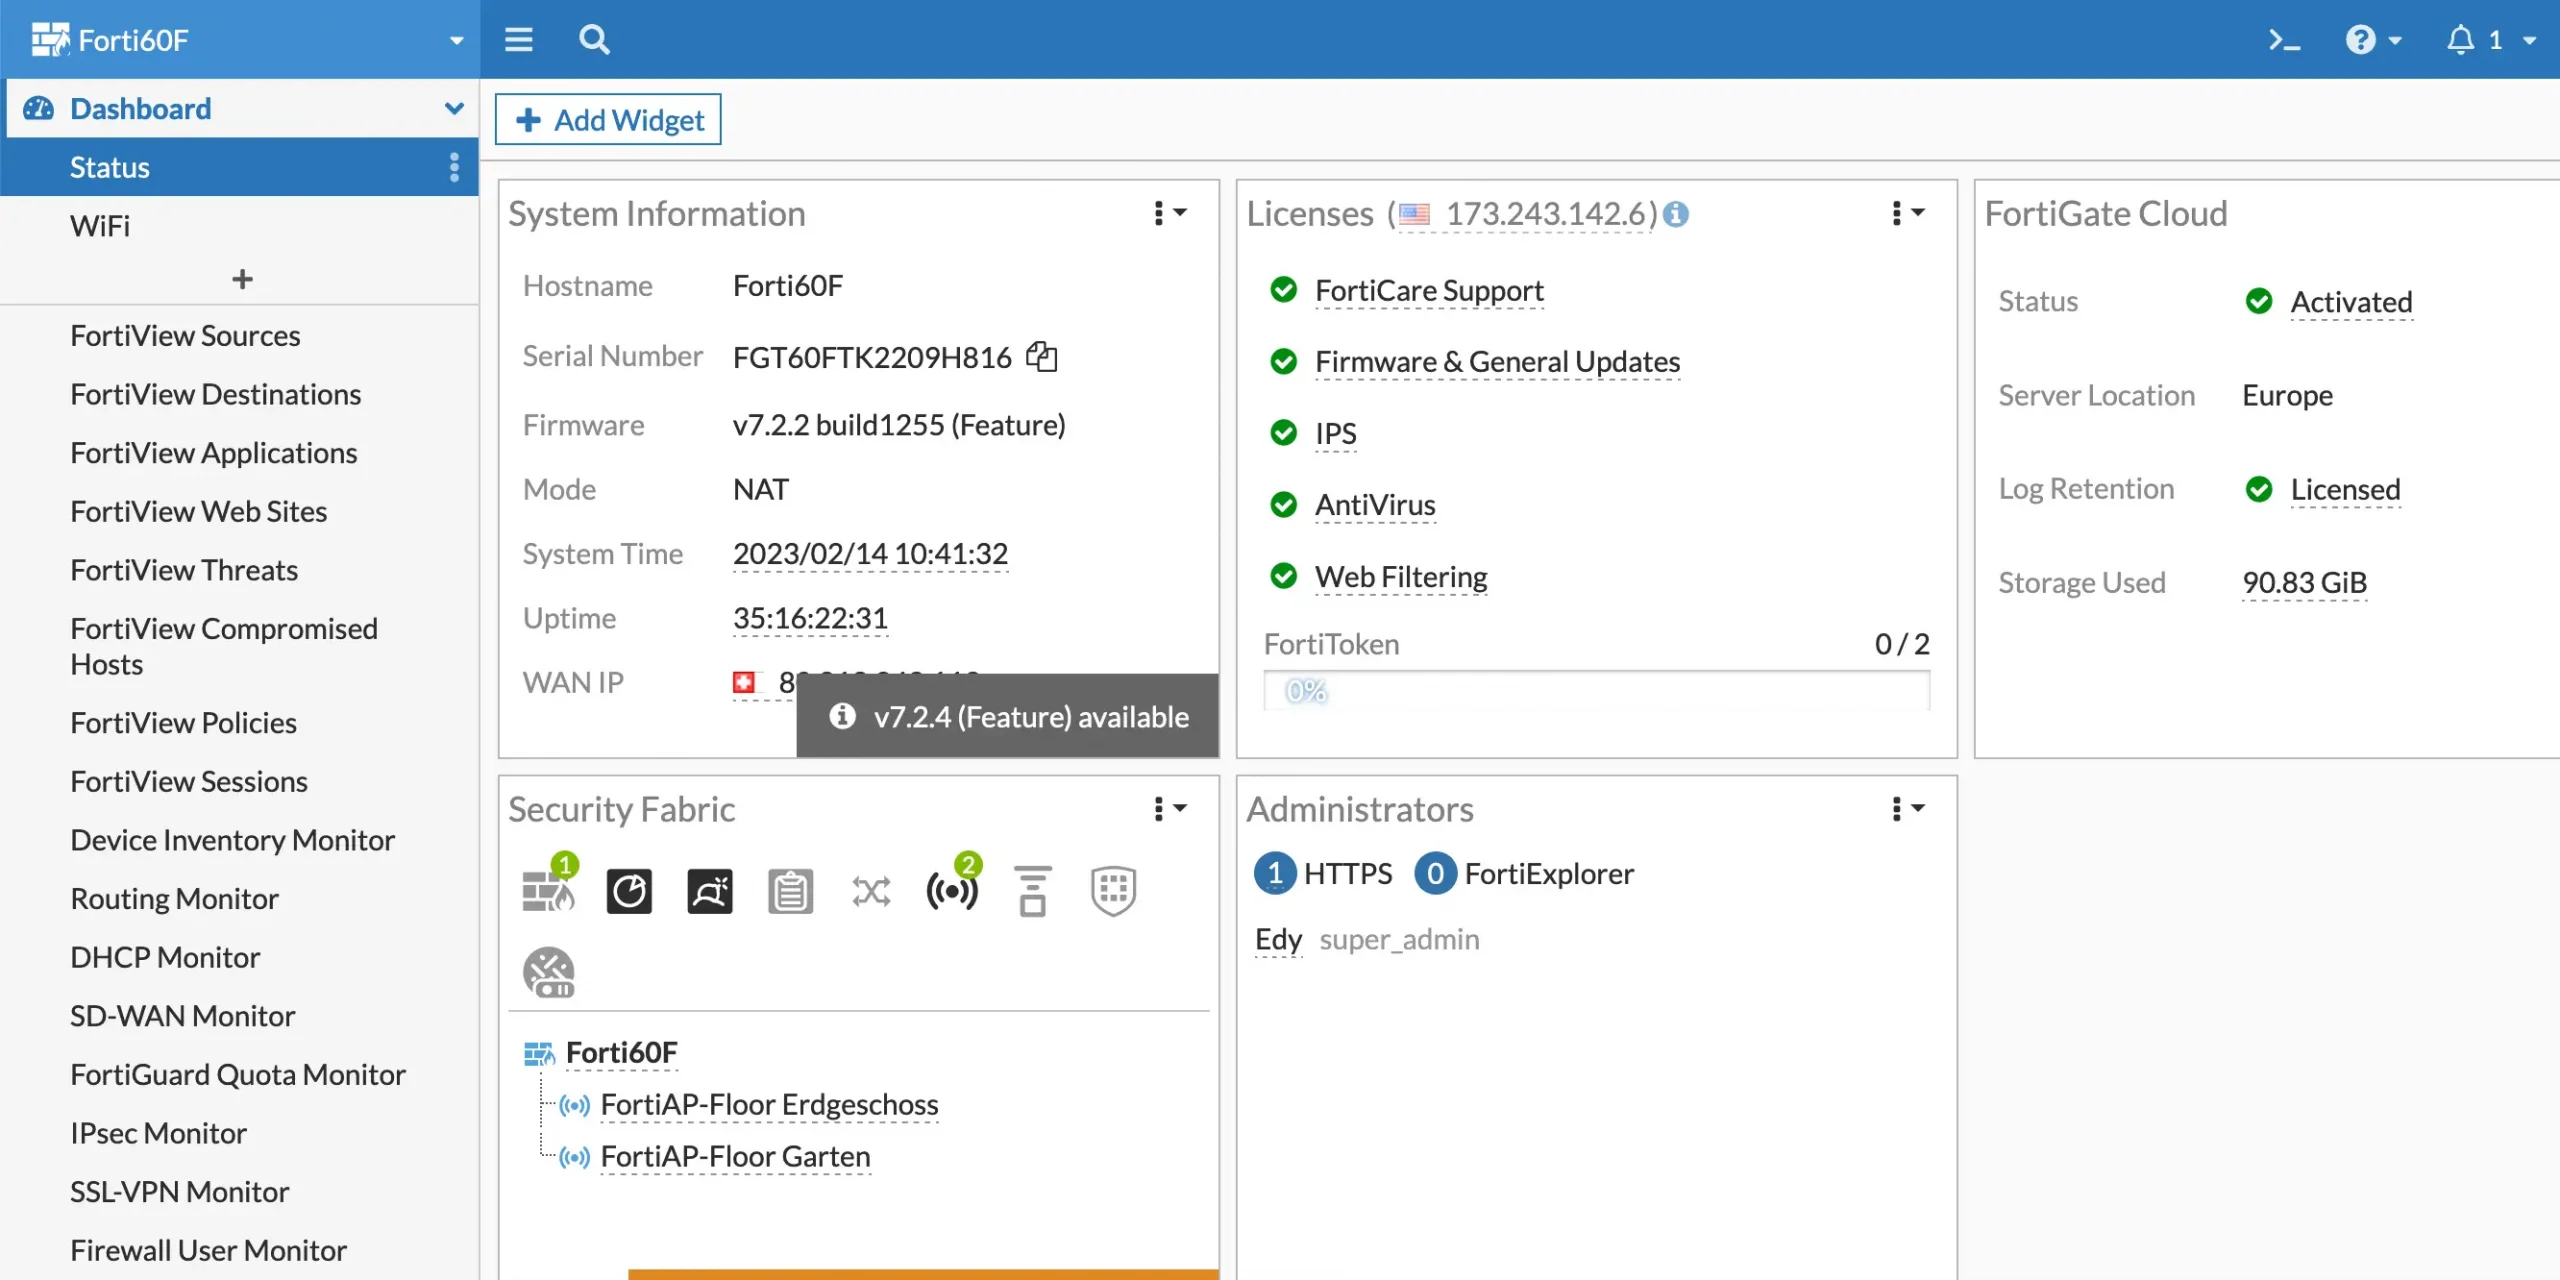
Task: Click the fabric icon between FortiAnalyzer and clipboard icons
Action: coord(710,891)
